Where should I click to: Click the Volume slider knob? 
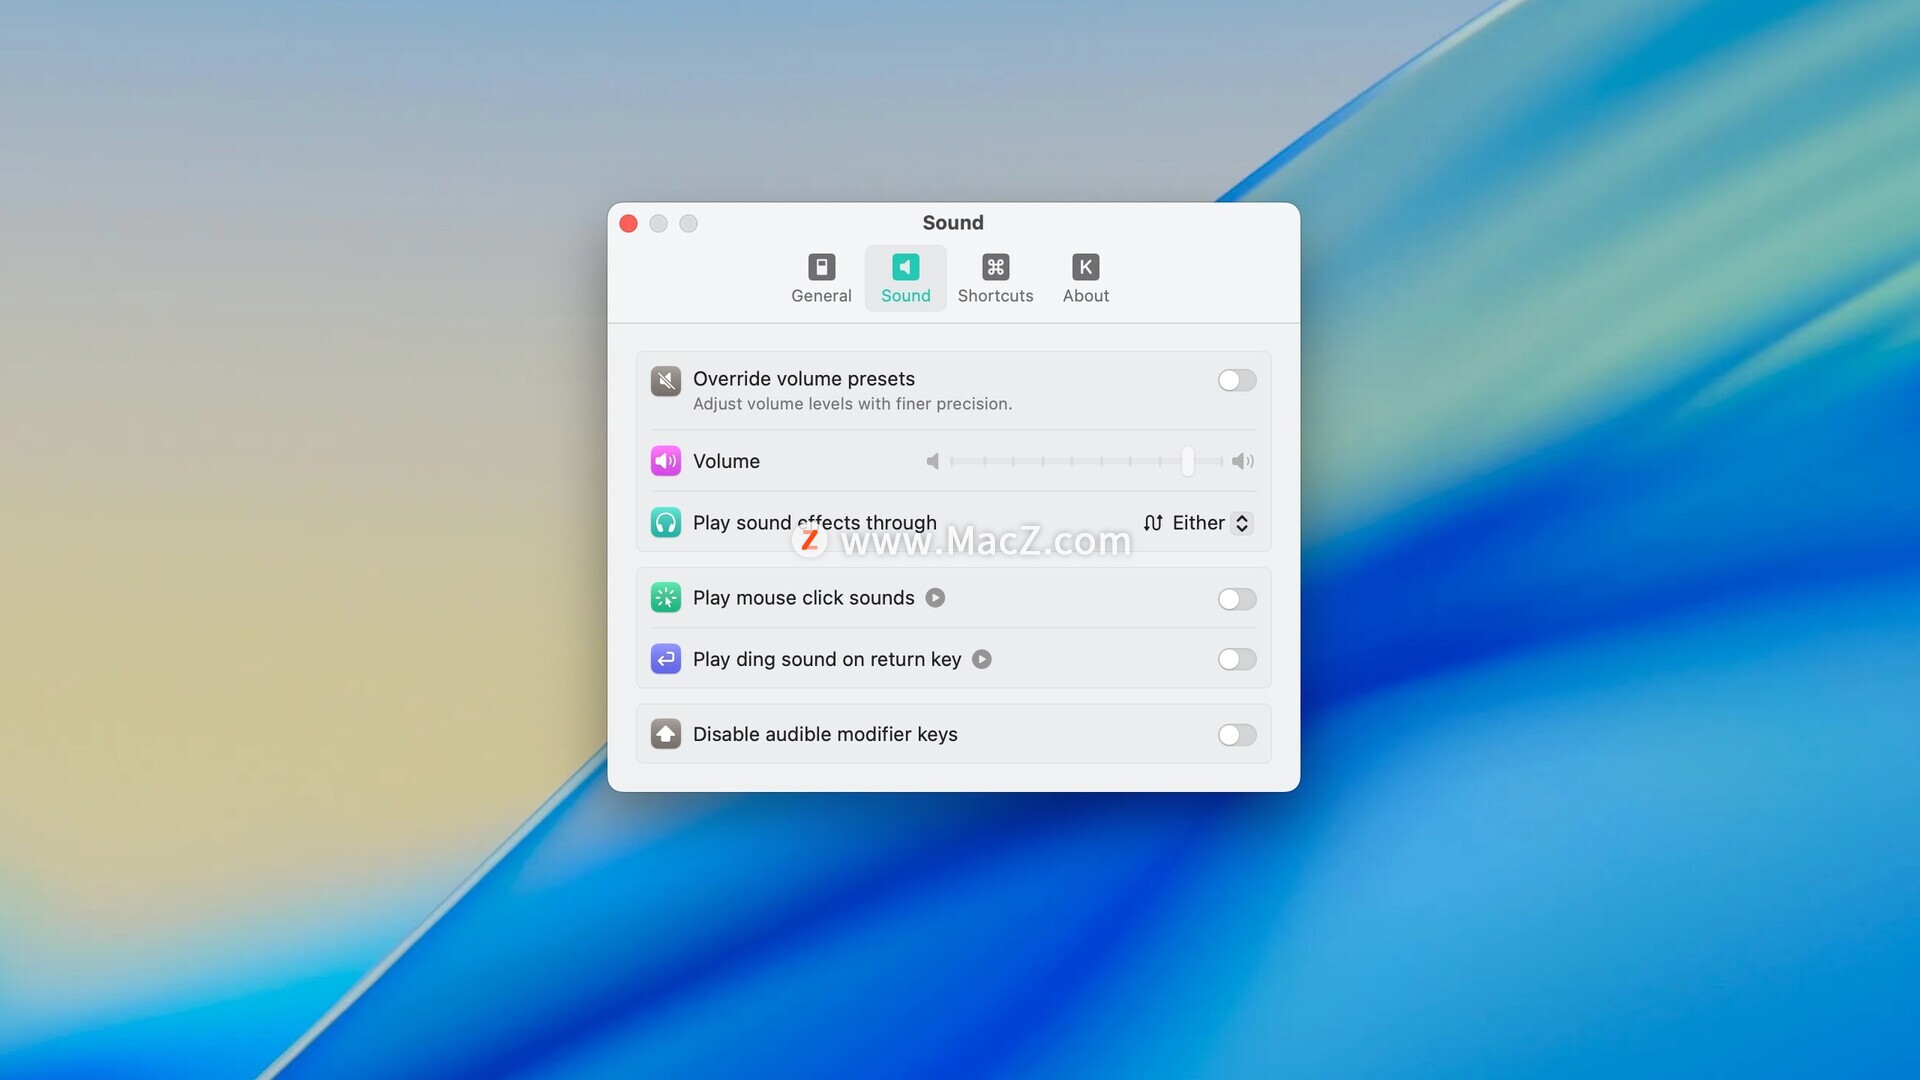point(1187,461)
